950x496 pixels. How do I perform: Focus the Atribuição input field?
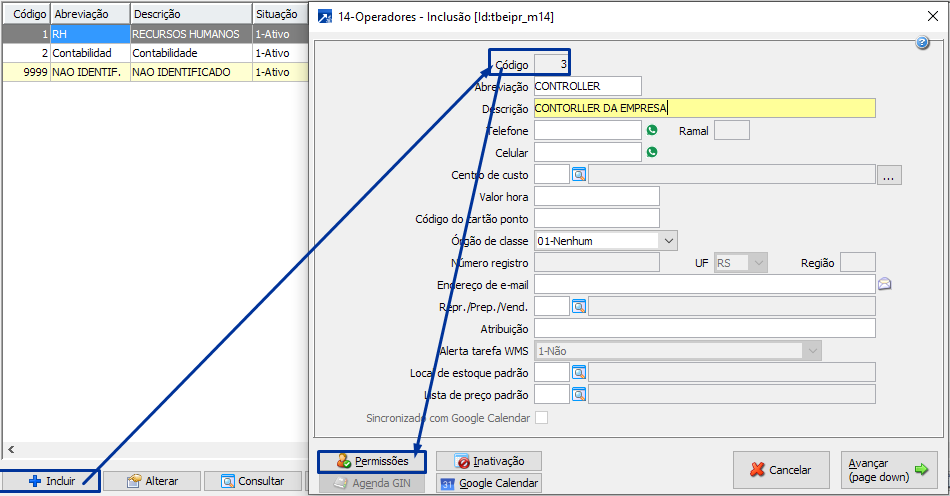point(705,328)
